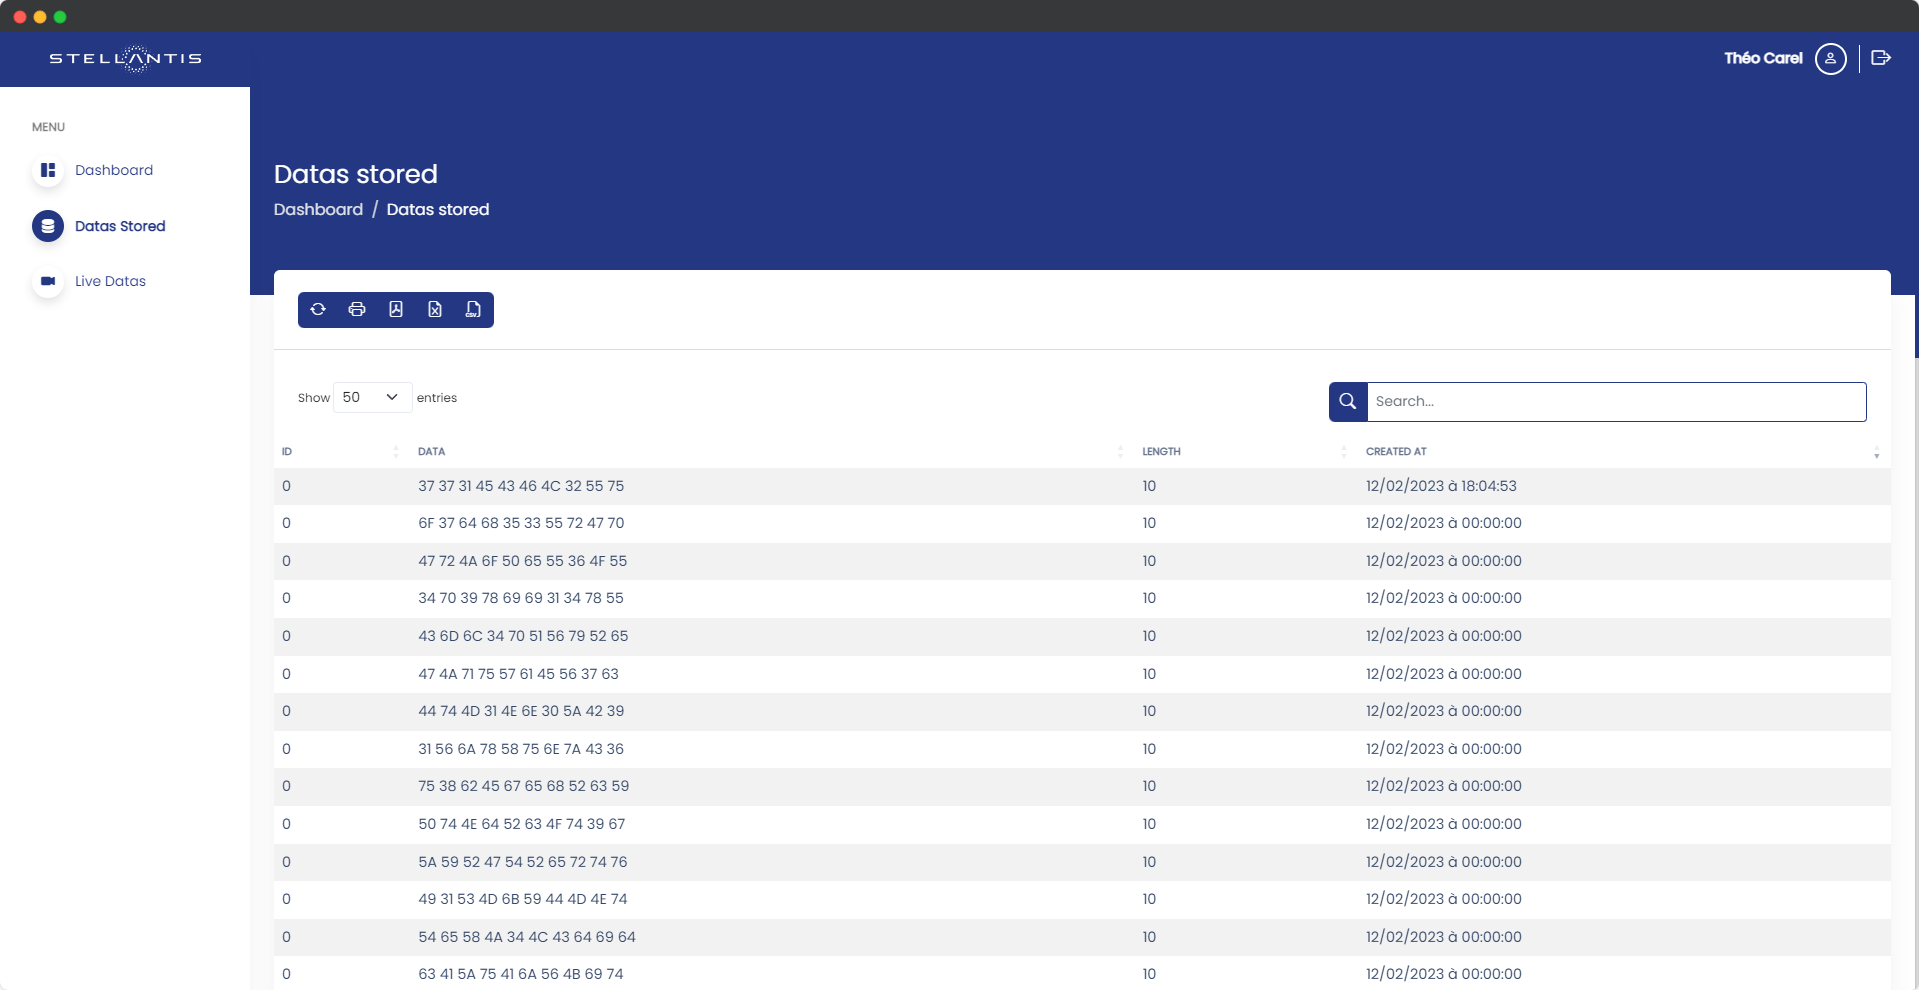1919x990 pixels.
Task: Click the Dashboard breadcrumb link
Action: tap(318, 209)
